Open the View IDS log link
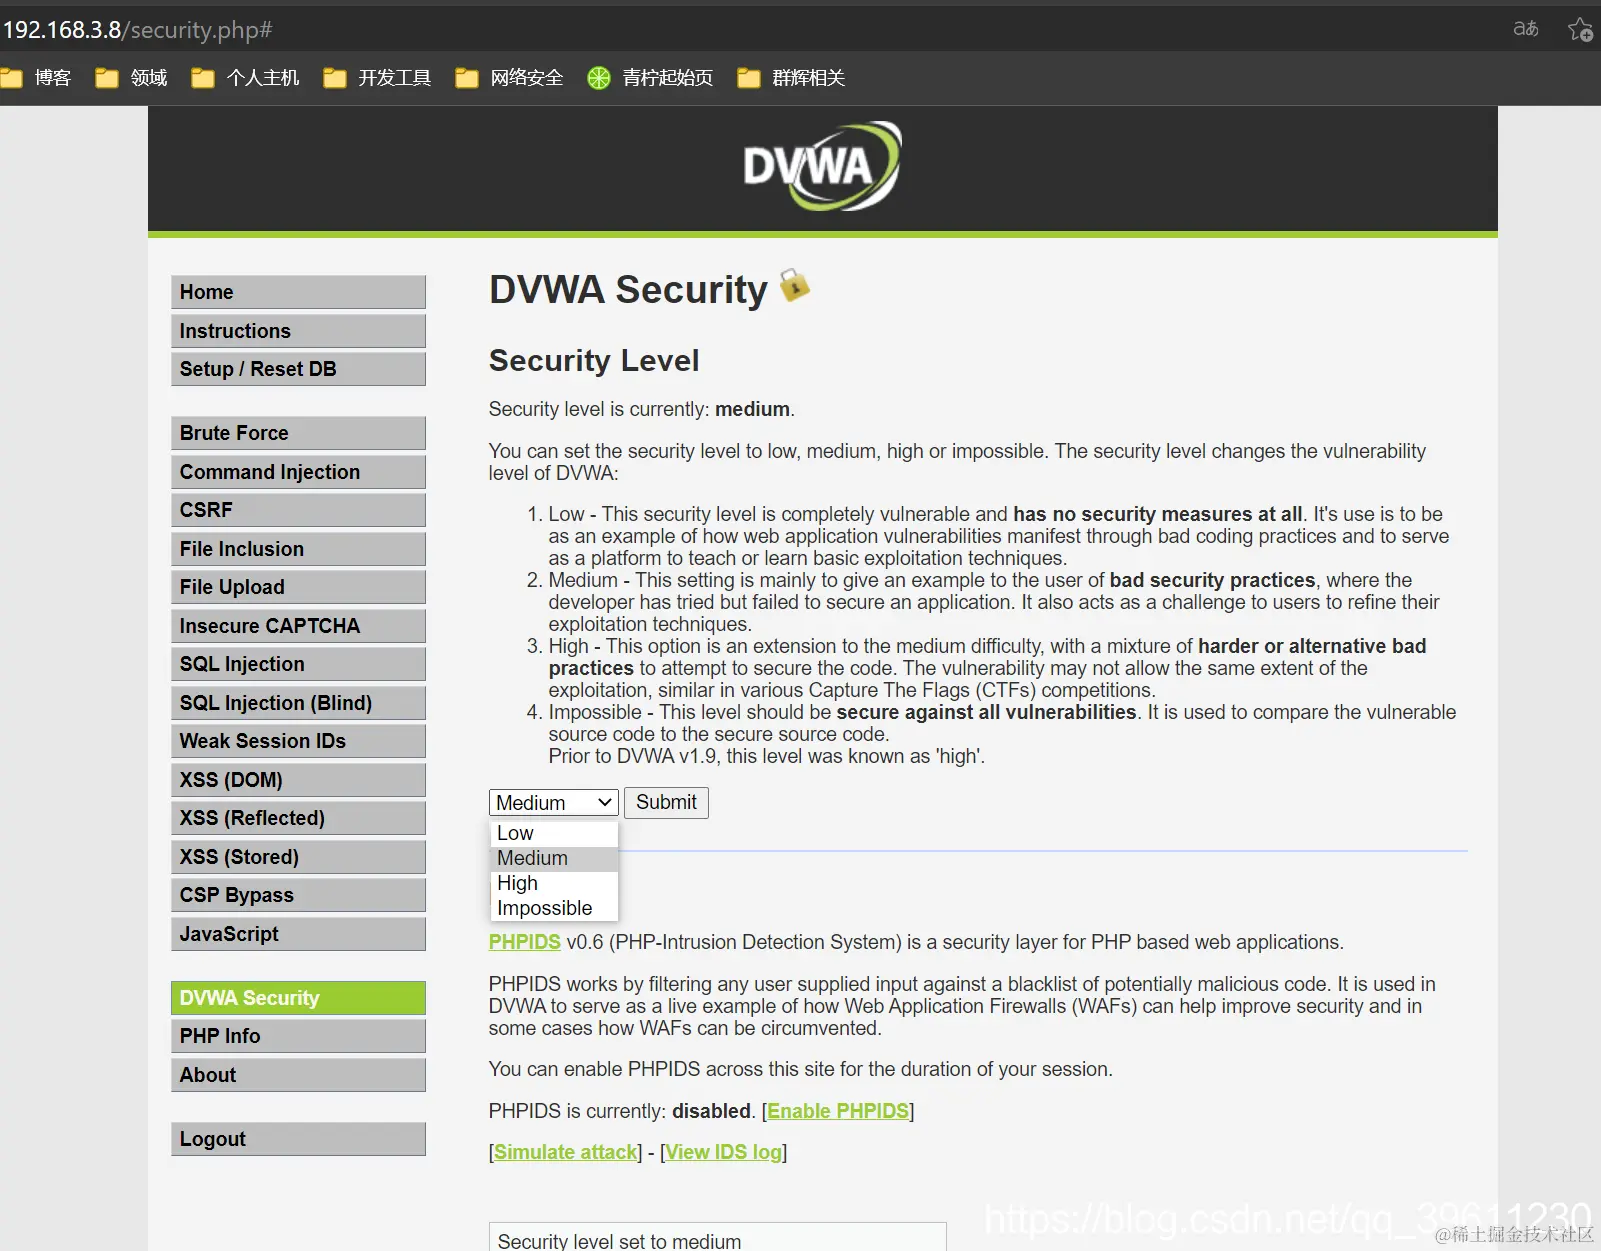 (723, 1152)
